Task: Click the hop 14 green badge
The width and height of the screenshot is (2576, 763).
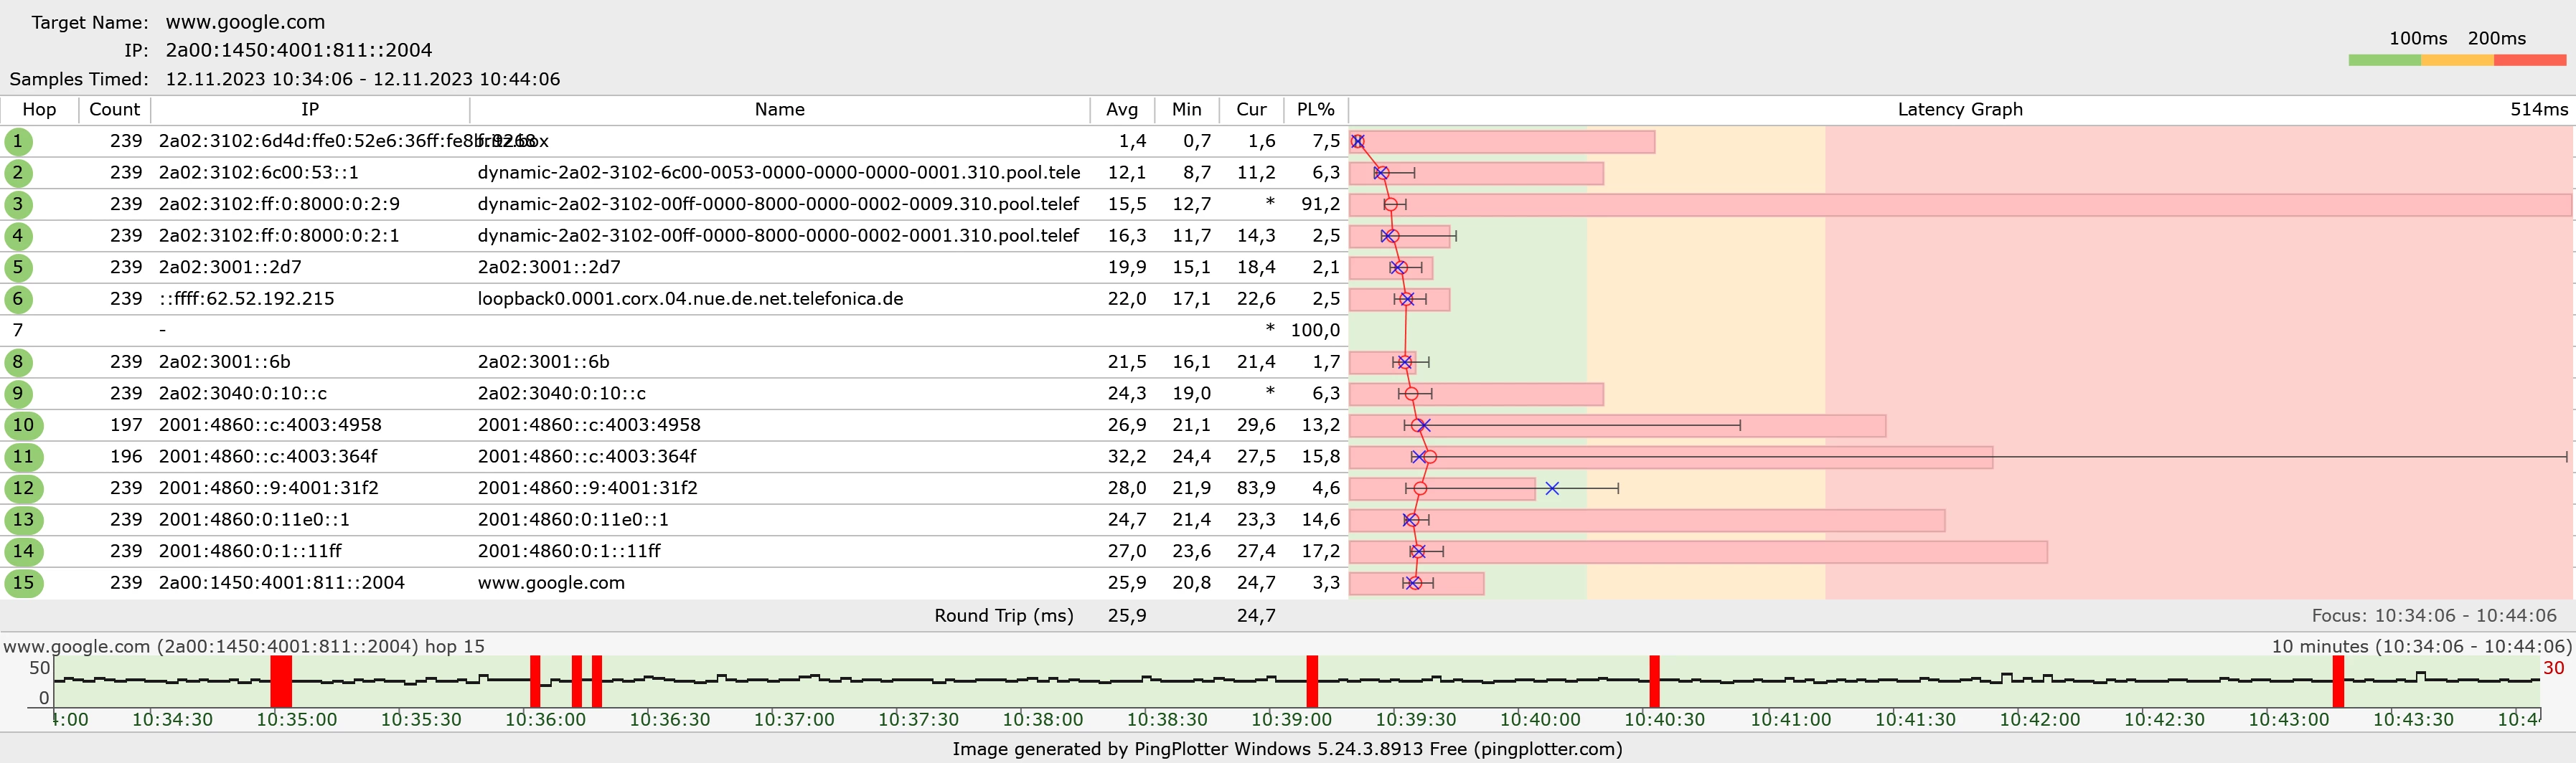Action: click(23, 551)
